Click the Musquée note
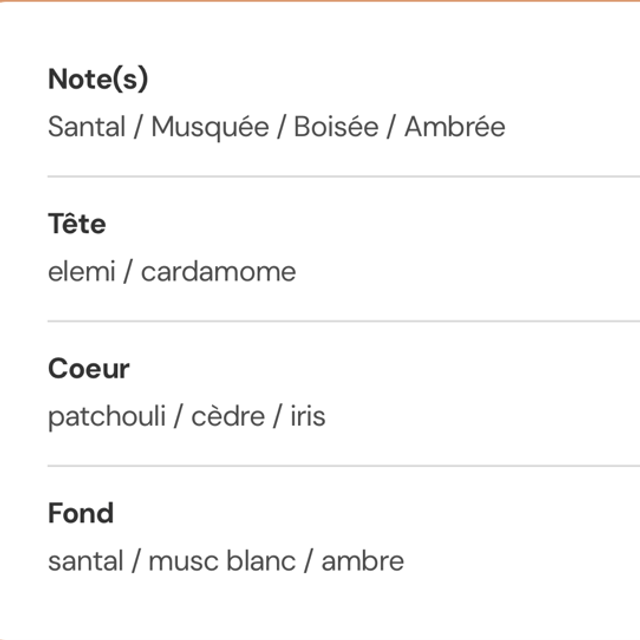 [x=210, y=127]
